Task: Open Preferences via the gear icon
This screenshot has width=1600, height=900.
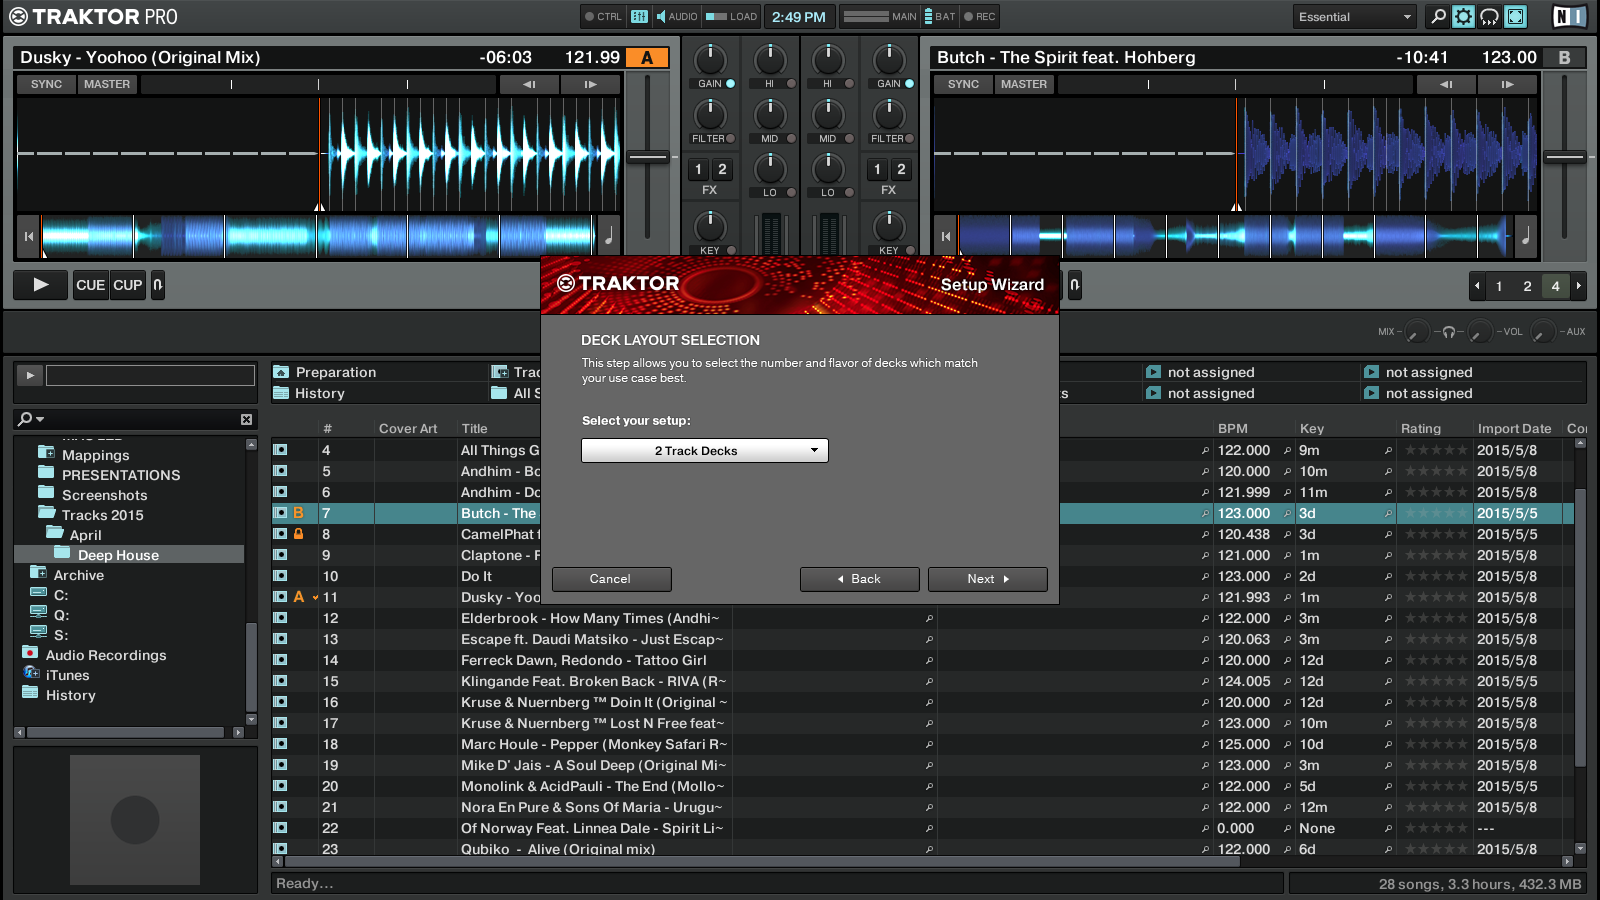Action: click(1463, 16)
